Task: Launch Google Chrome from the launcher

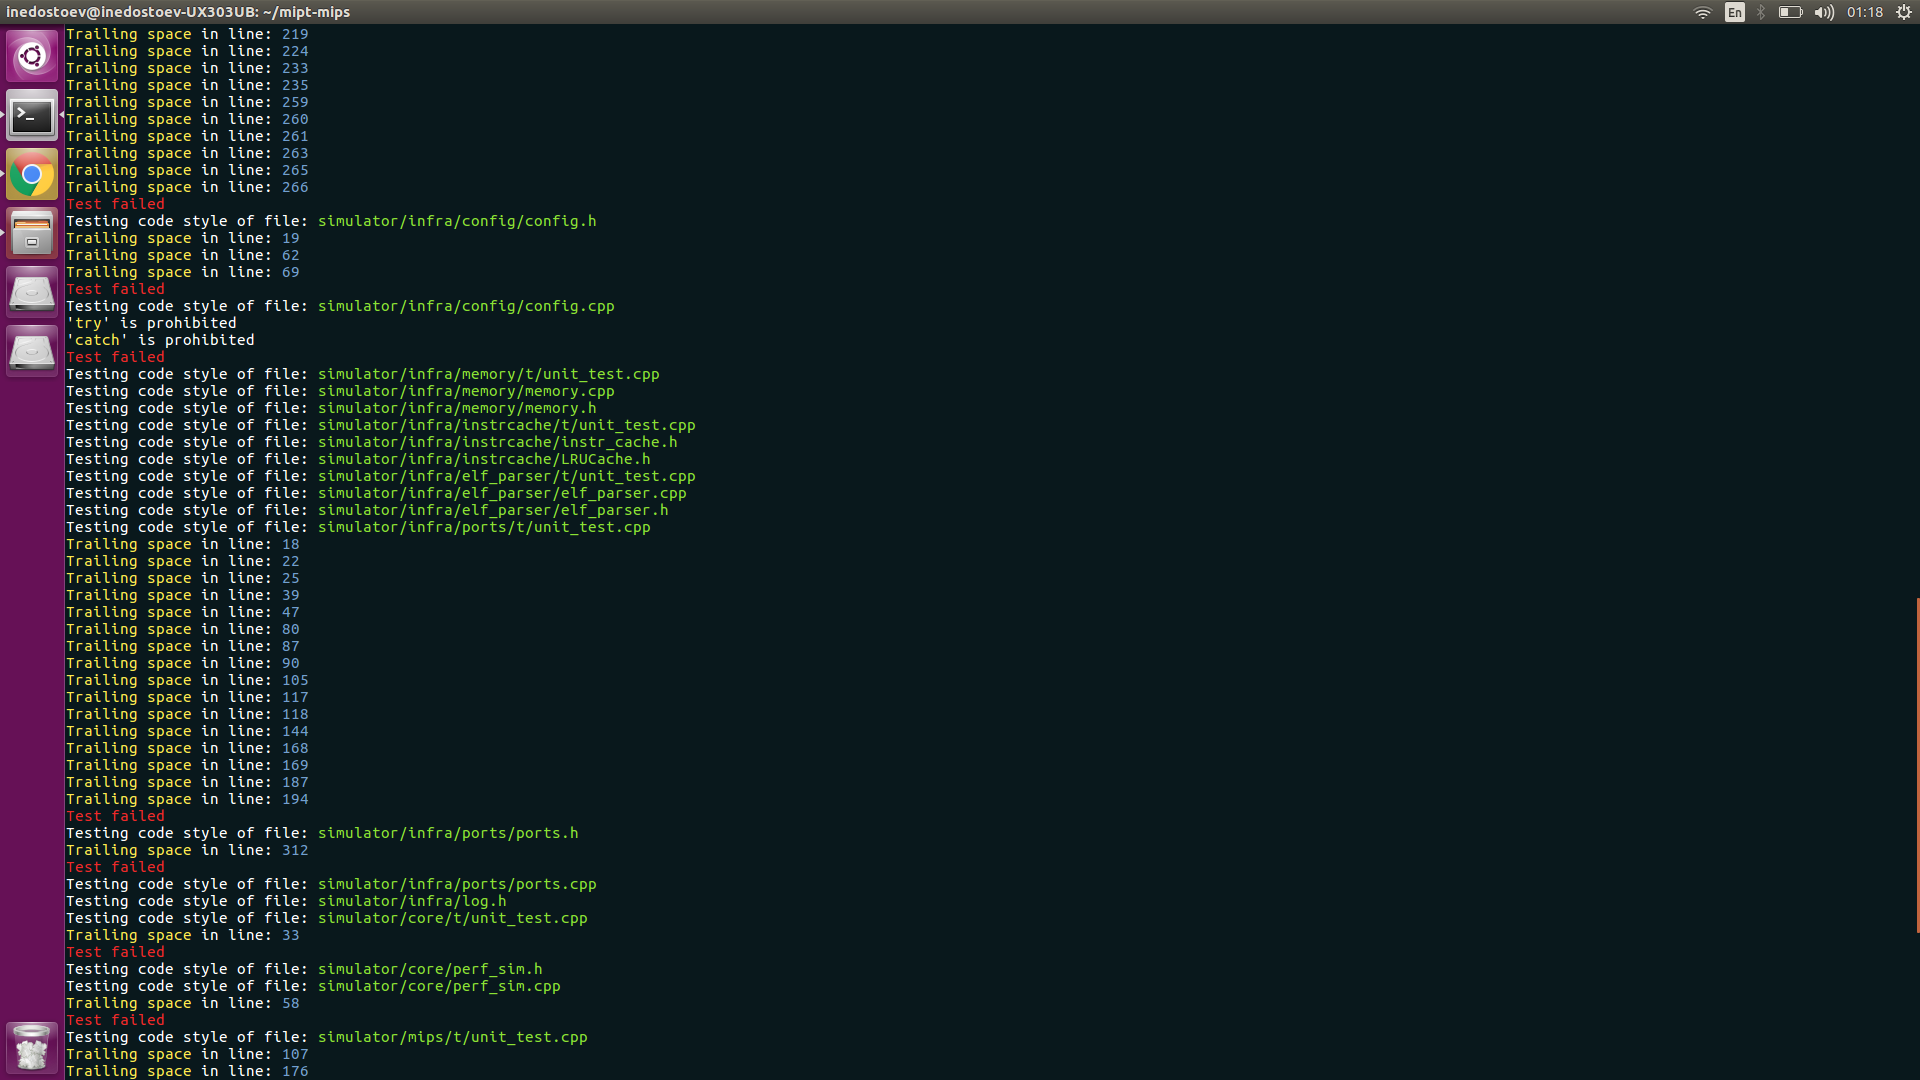Action: (32, 174)
